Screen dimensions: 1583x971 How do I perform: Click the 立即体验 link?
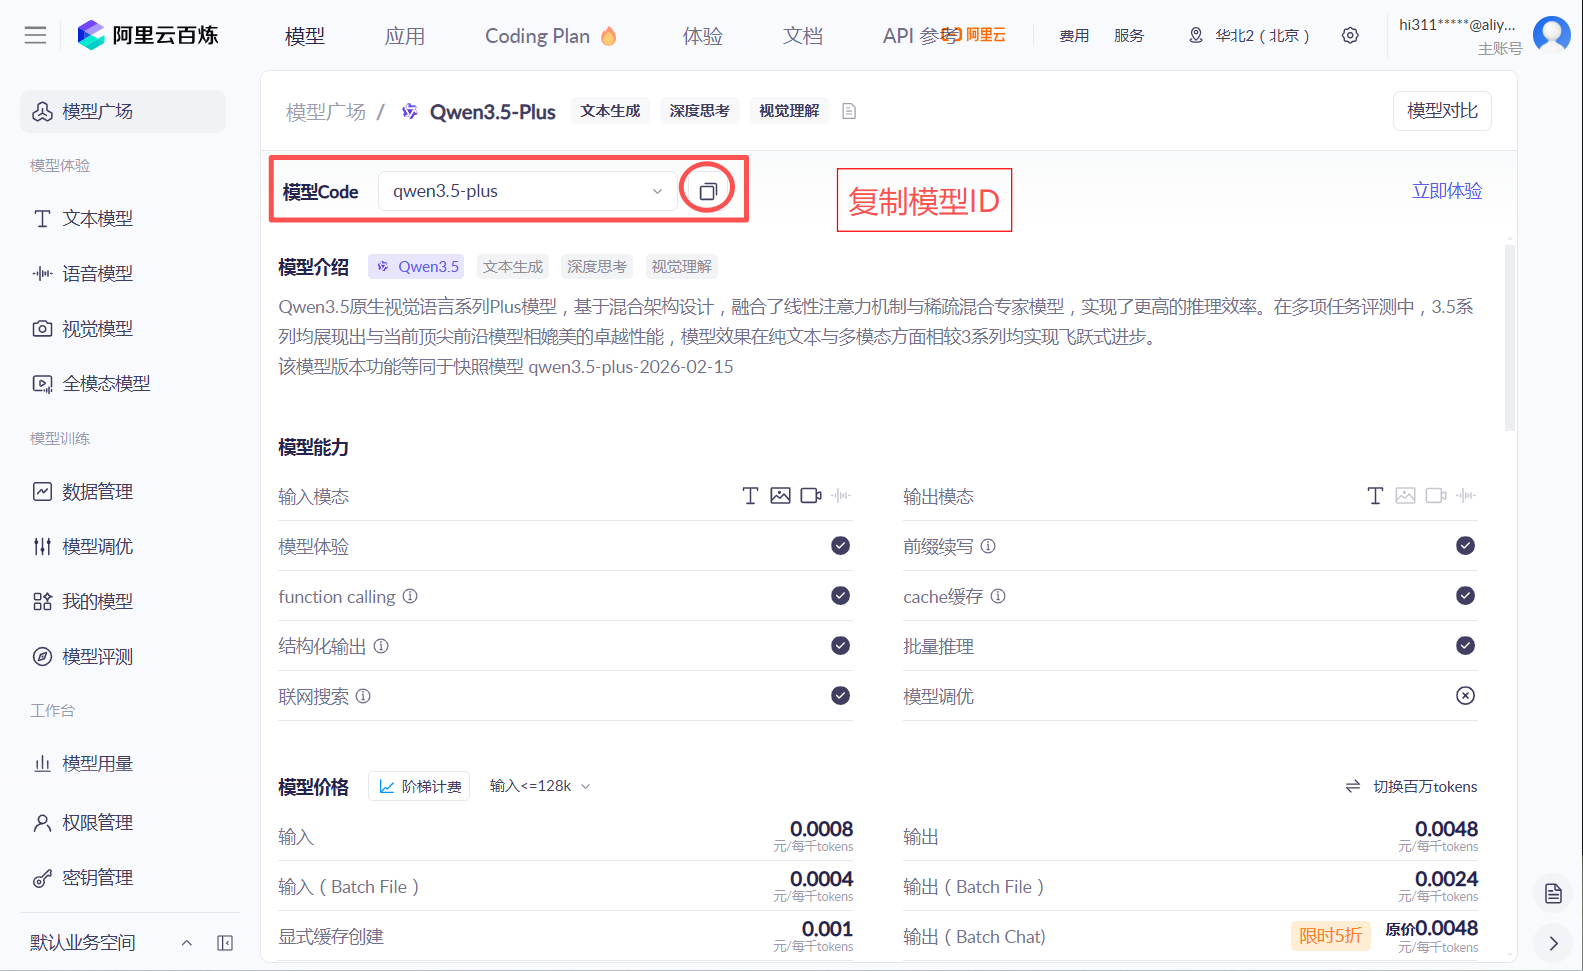pyautogui.click(x=1446, y=191)
